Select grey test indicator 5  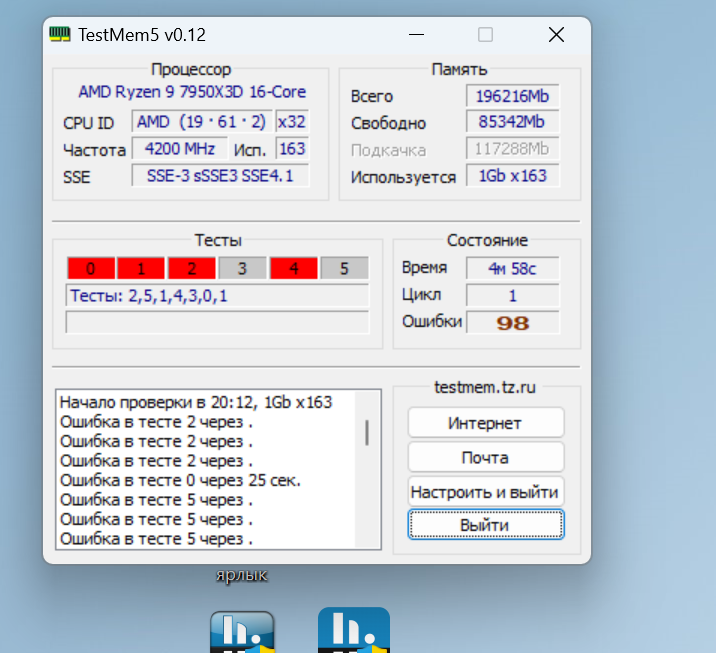click(x=344, y=268)
